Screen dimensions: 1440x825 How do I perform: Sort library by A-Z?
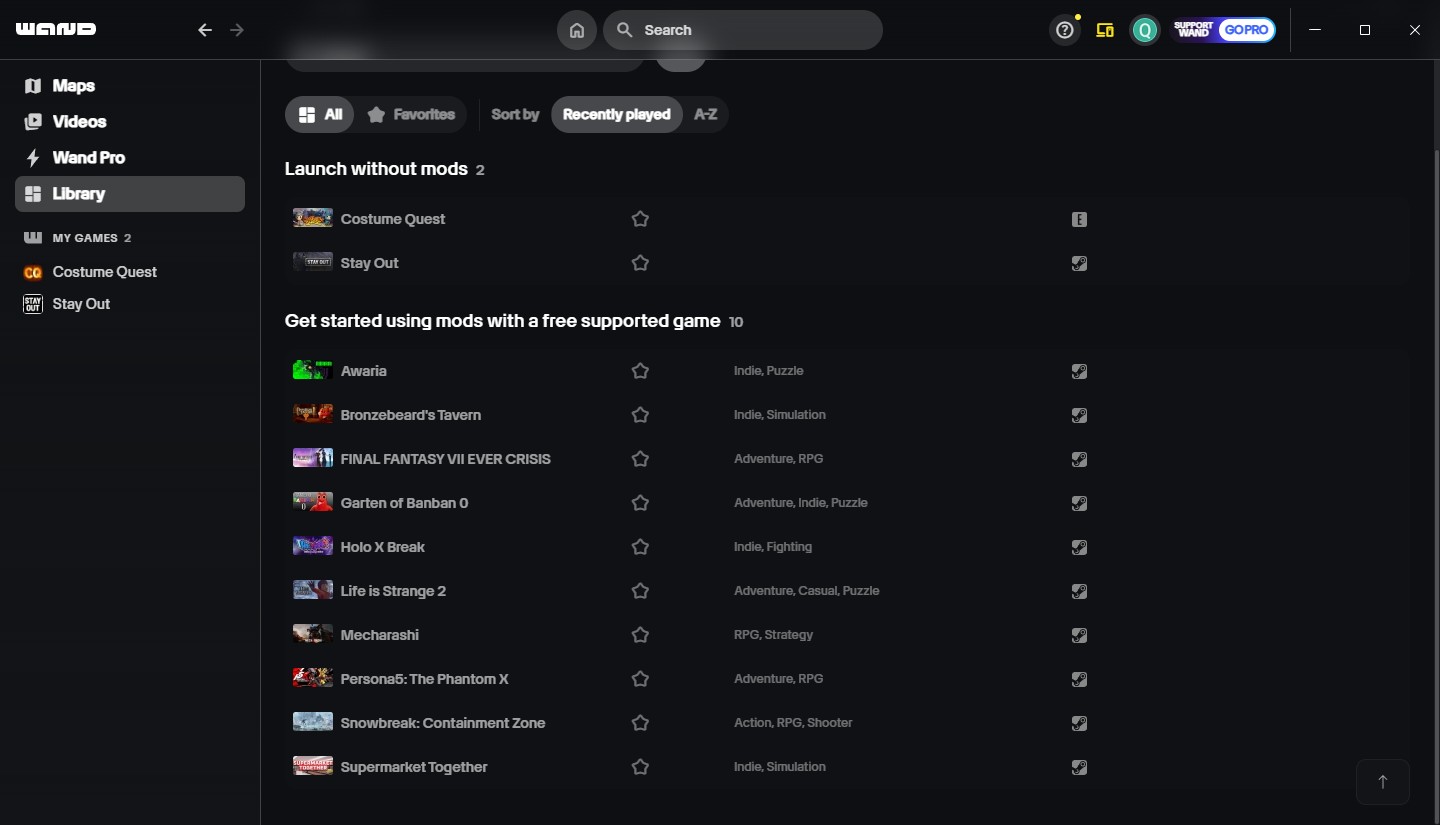[x=706, y=114]
